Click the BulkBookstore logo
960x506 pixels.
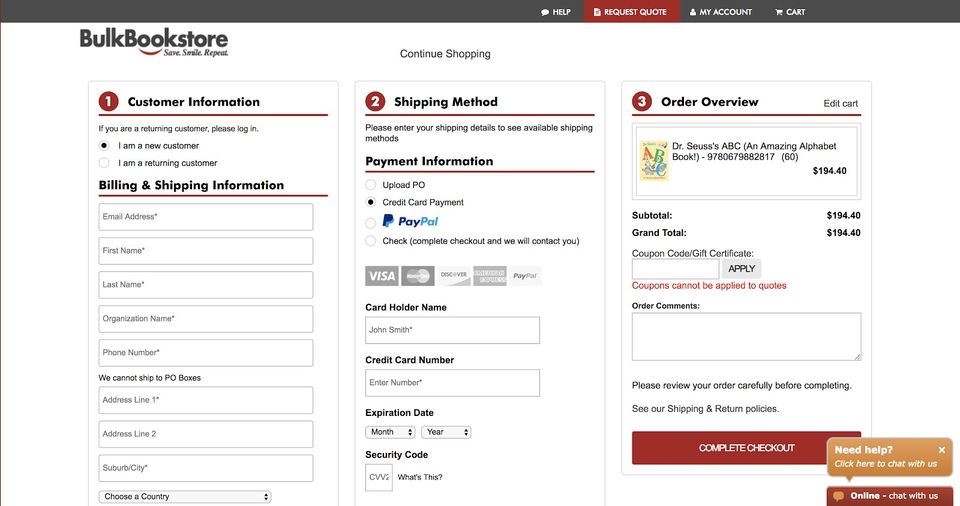(154, 42)
